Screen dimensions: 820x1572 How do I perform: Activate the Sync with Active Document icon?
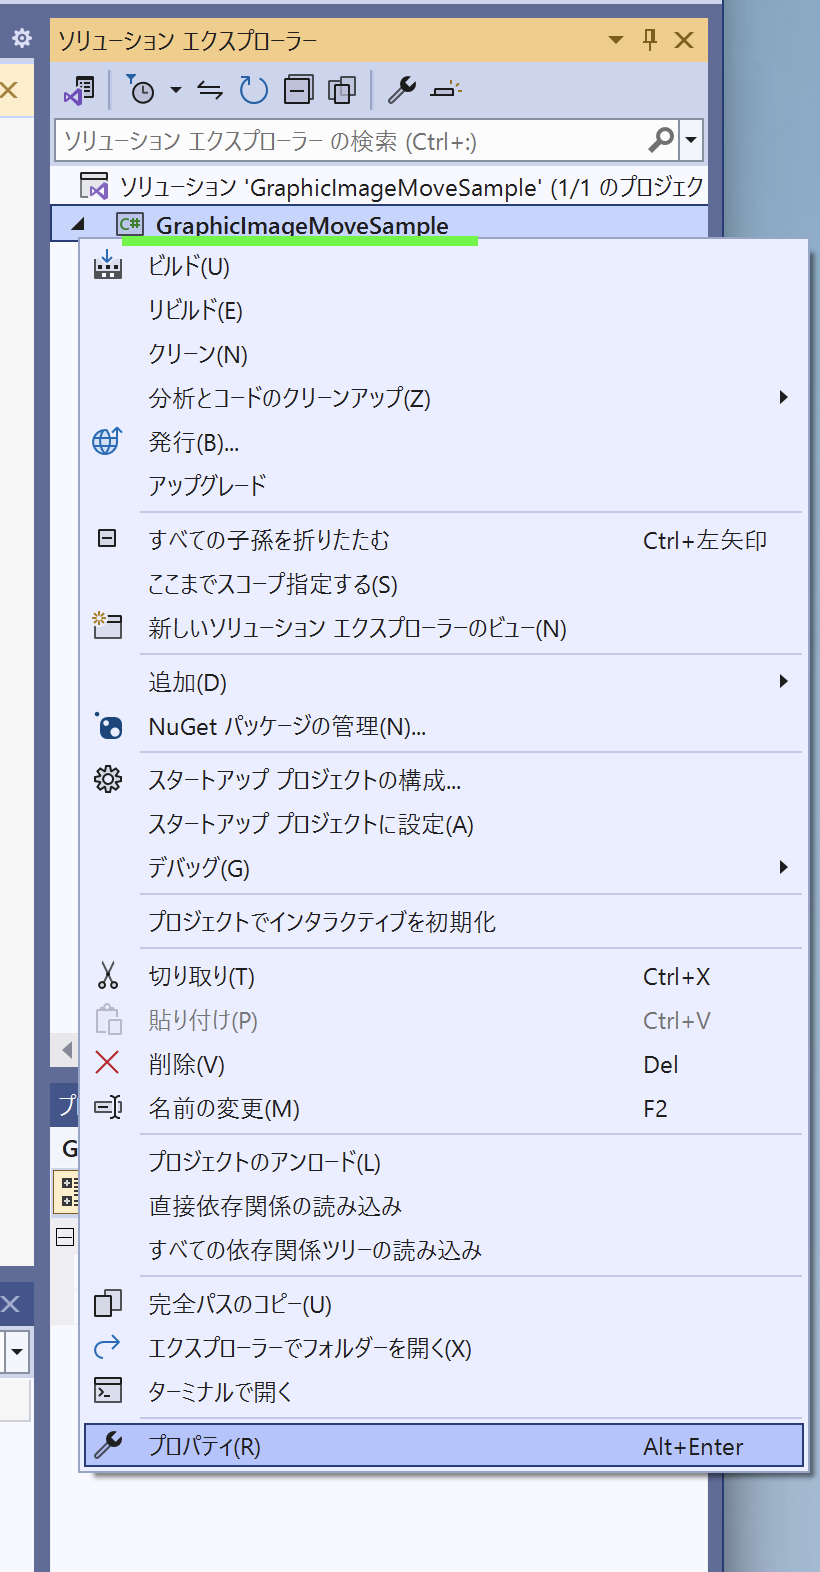(210, 90)
